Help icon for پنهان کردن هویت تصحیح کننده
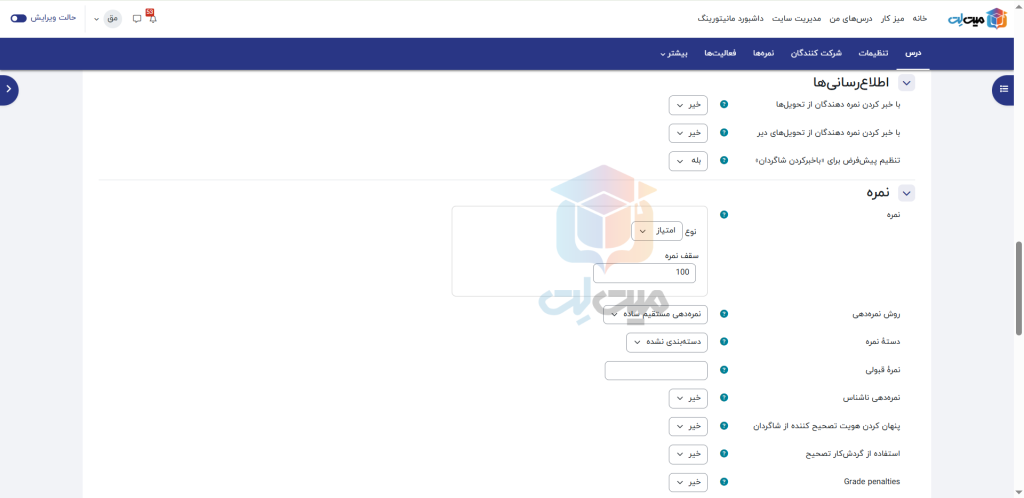Screen dimensions: 1024x498 tap(724, 426)
